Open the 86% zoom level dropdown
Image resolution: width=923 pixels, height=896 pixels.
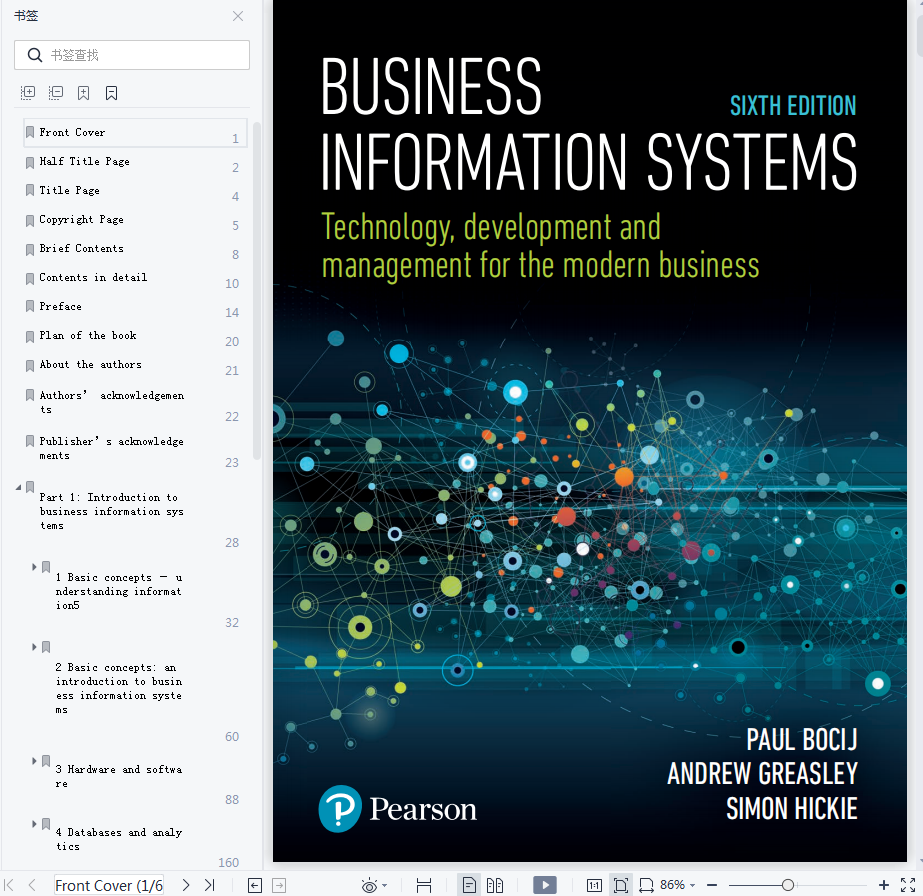678,885
